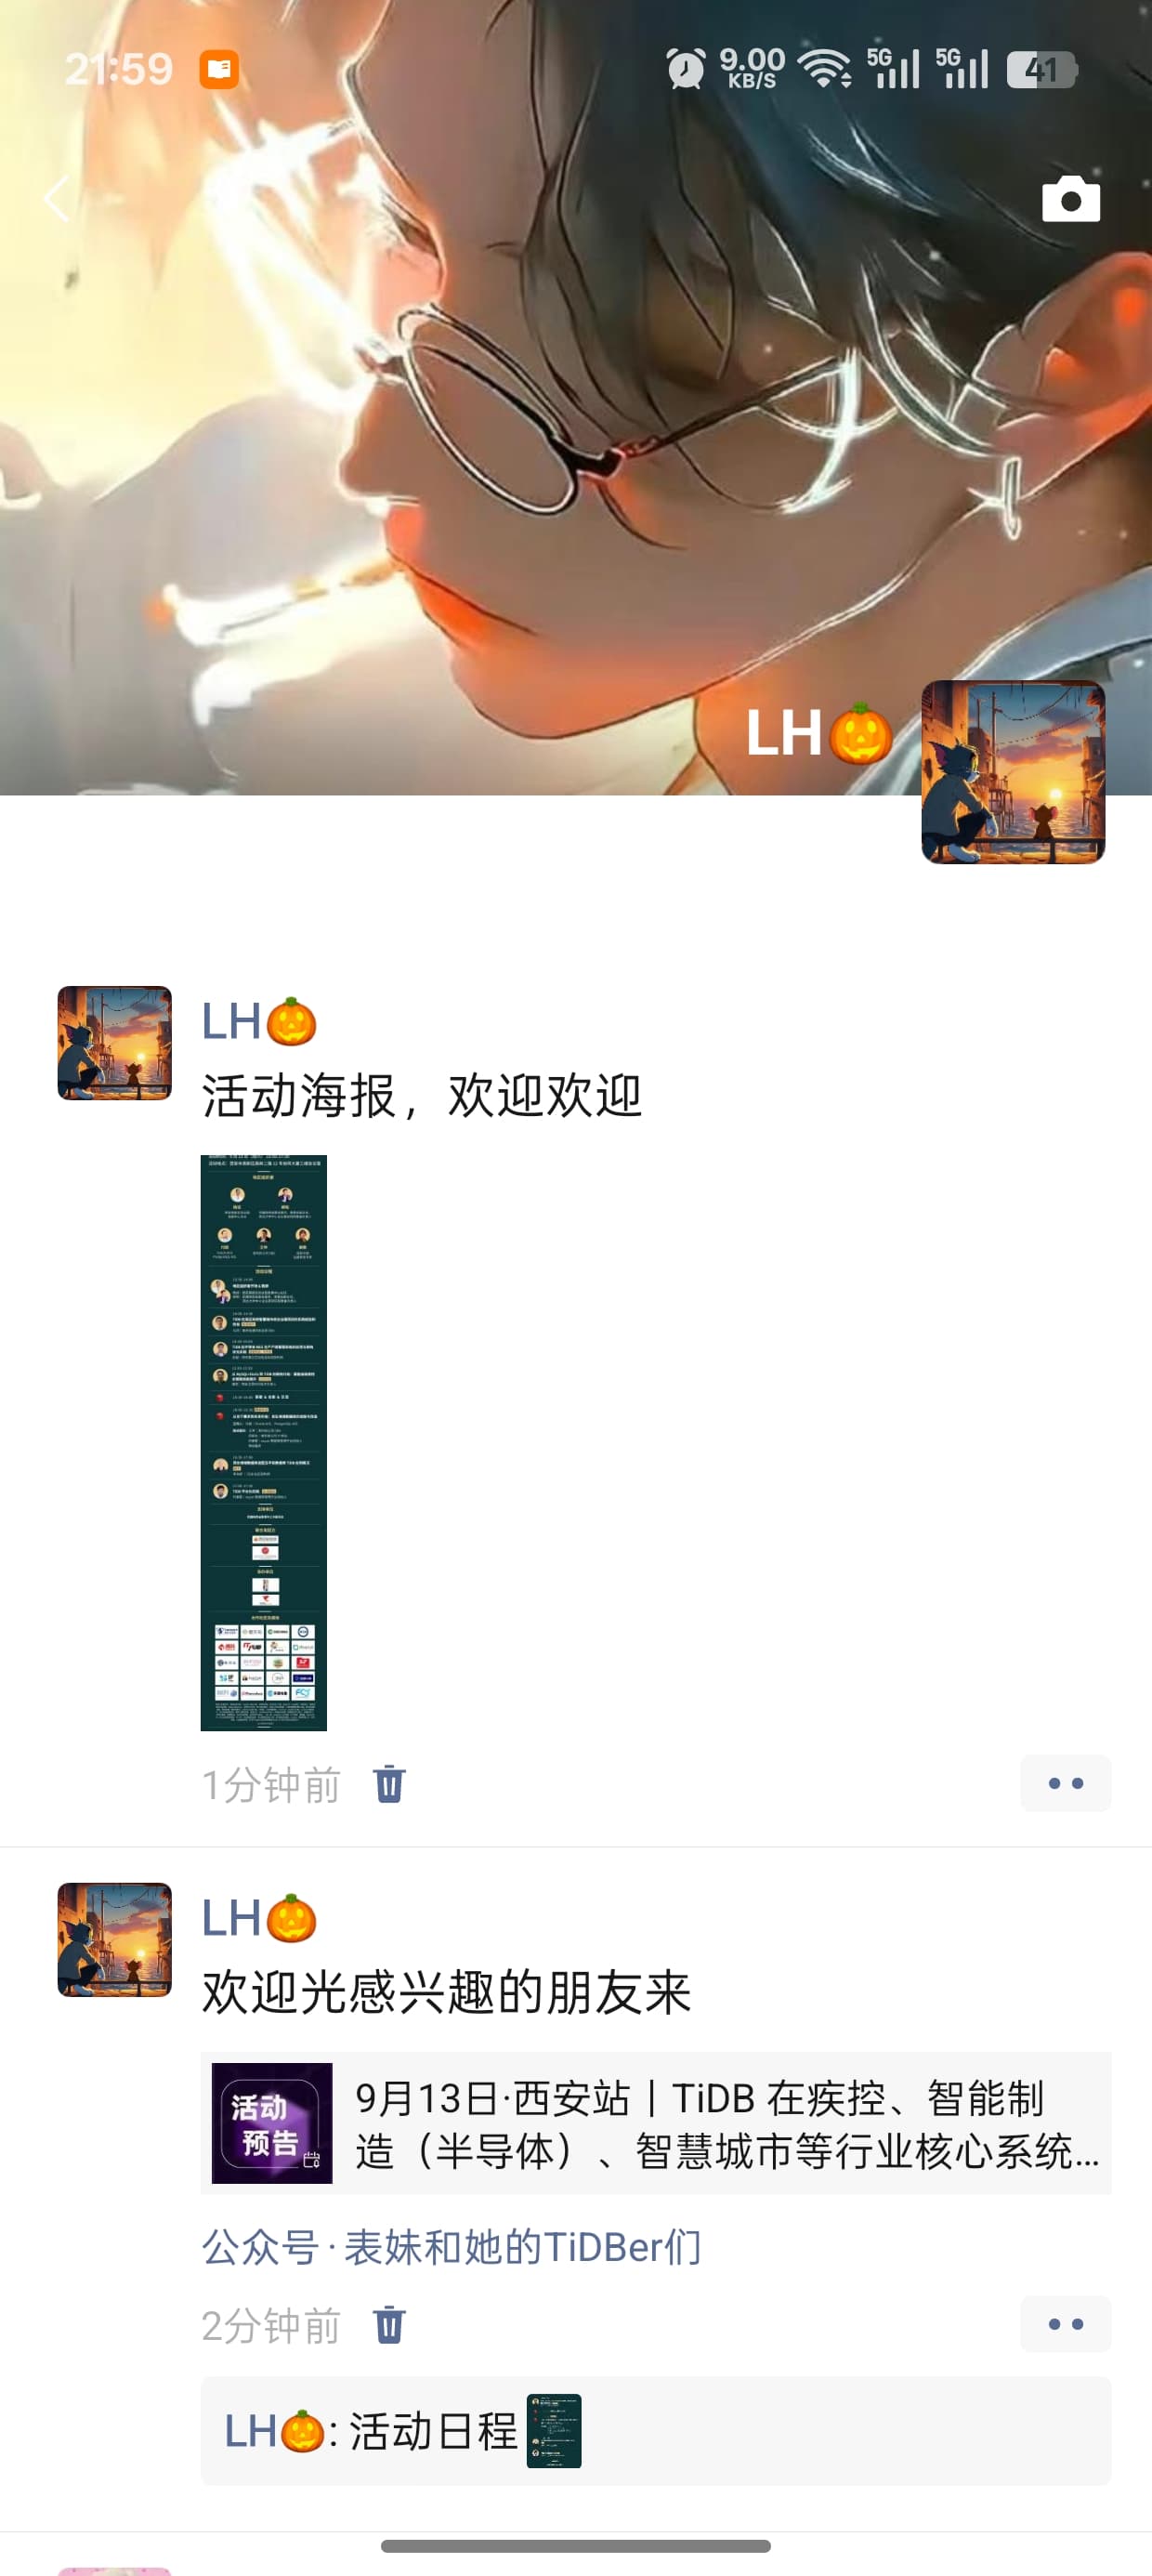Open the activity poster image thumbnail
Screen dimensions: 1152x2576
(264, 1442)
